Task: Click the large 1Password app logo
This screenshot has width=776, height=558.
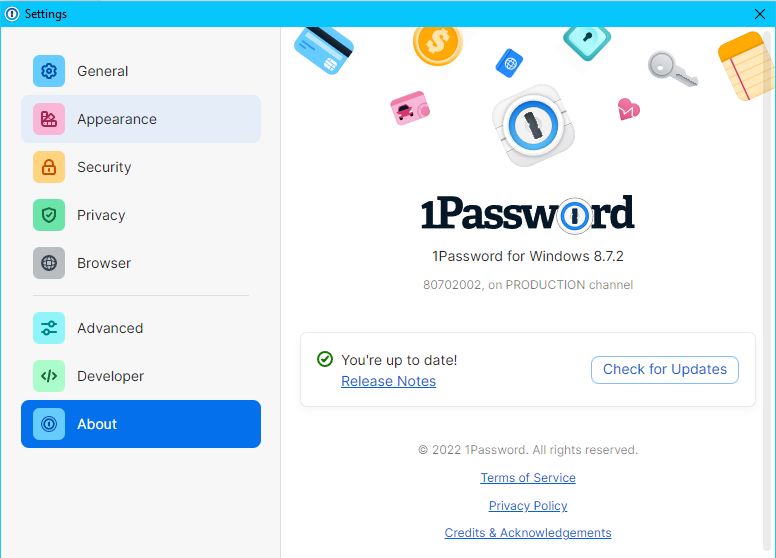Action: coord(531,125)
